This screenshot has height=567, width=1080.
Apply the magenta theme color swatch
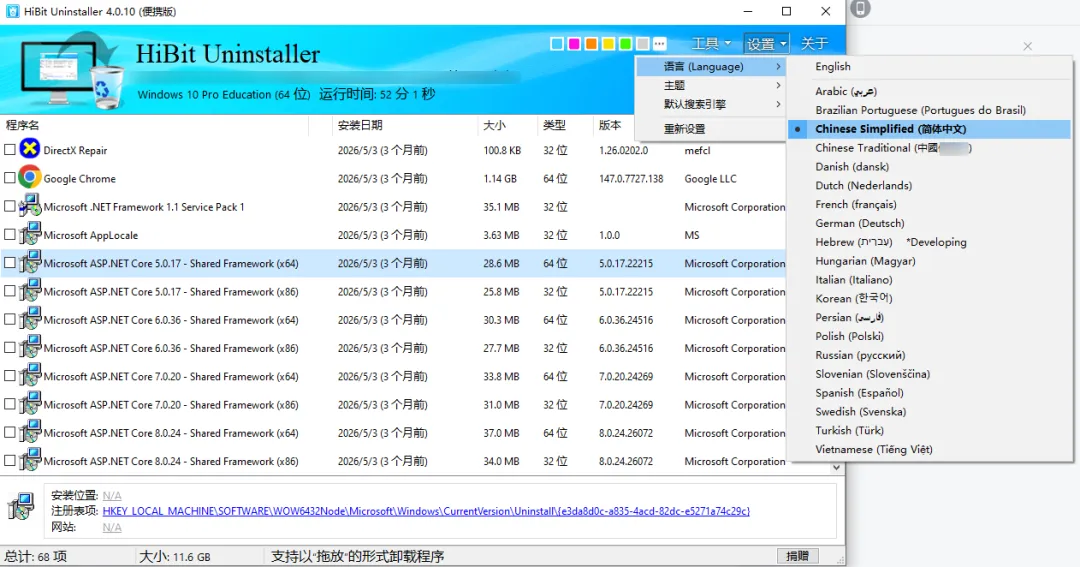click(574, 44)
